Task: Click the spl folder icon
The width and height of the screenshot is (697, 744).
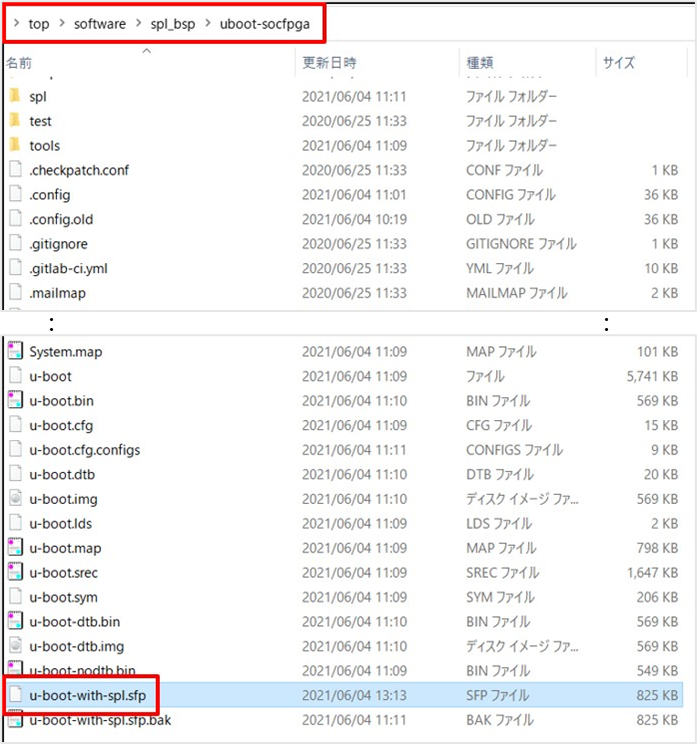Action: [x=15, y=96]
